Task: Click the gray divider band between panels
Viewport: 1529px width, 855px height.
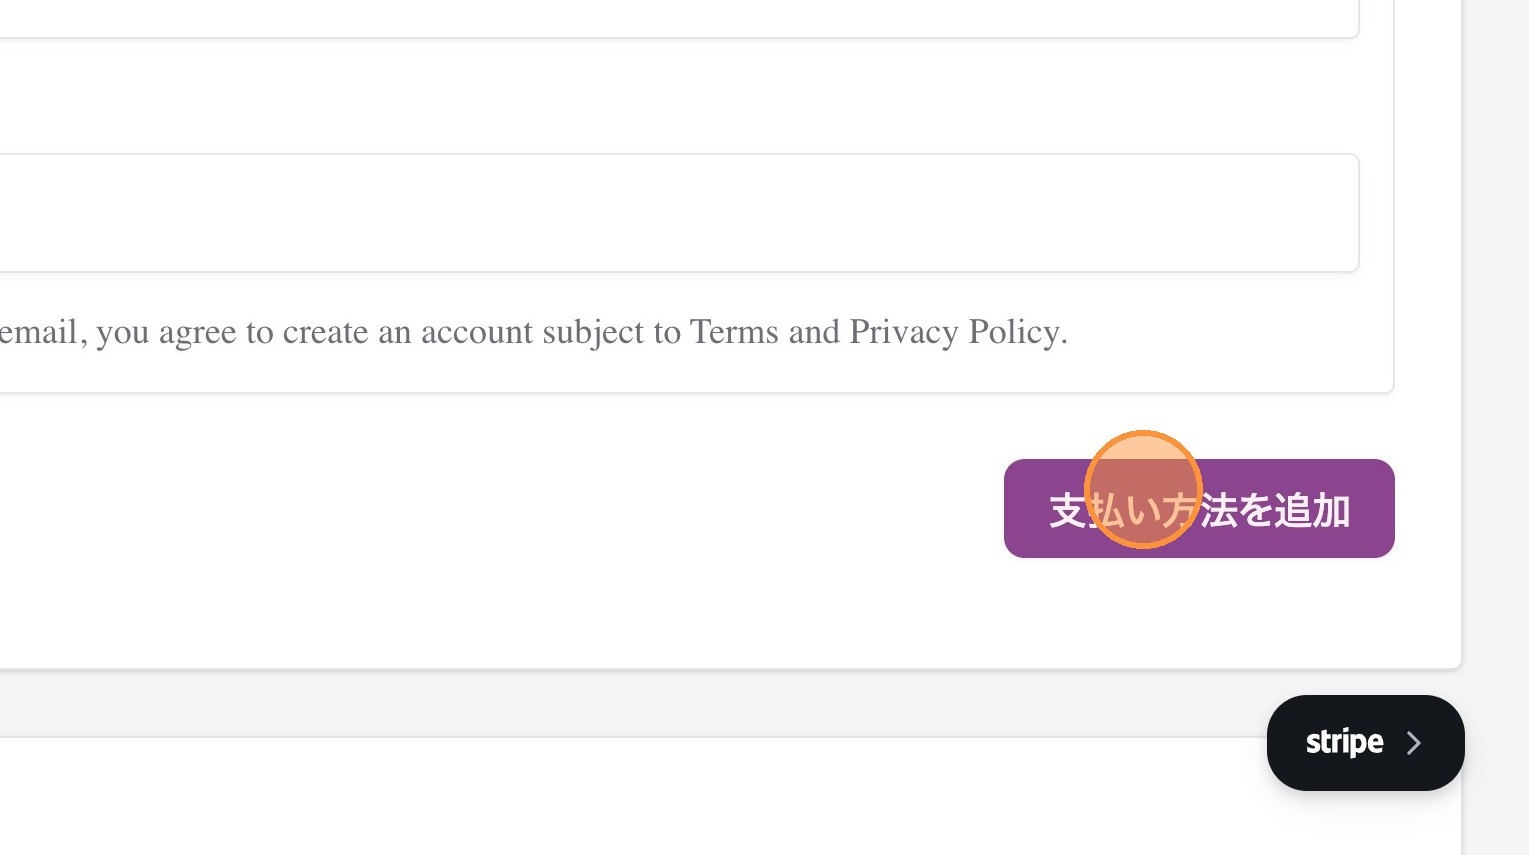Action: tap(600, 703)
